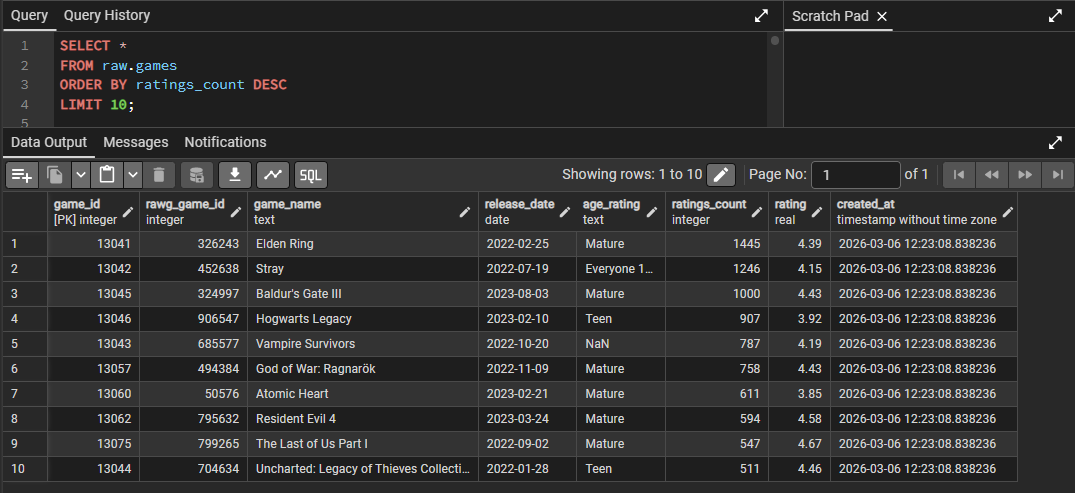Click the Stray game name cell

pyautogui.click(x=363, y=269)
